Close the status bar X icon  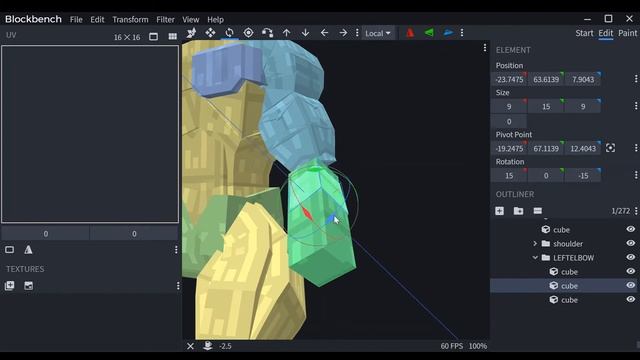(190, 346)
